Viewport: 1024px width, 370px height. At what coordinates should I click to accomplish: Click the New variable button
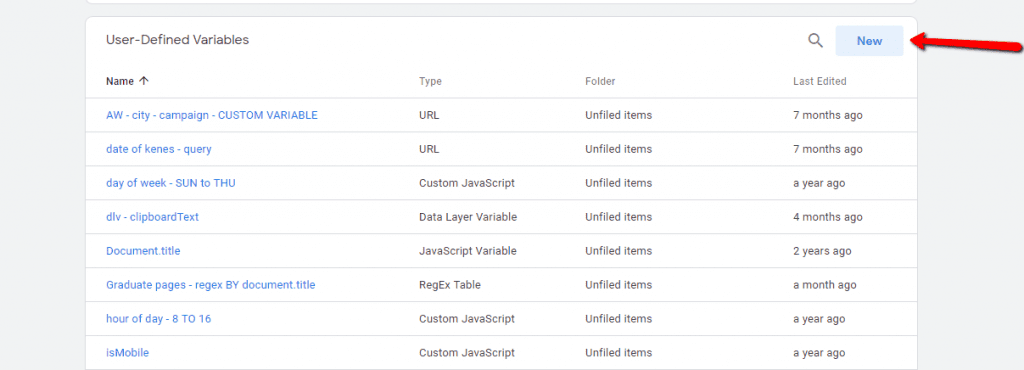(x=869, y=40)
